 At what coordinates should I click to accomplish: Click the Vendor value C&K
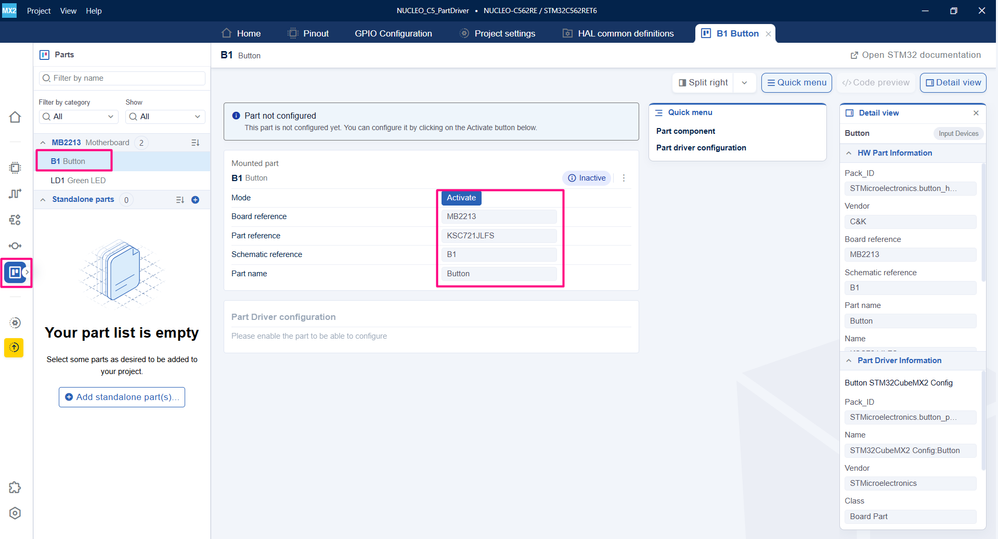pyautogui.click(x=910, y=221)
